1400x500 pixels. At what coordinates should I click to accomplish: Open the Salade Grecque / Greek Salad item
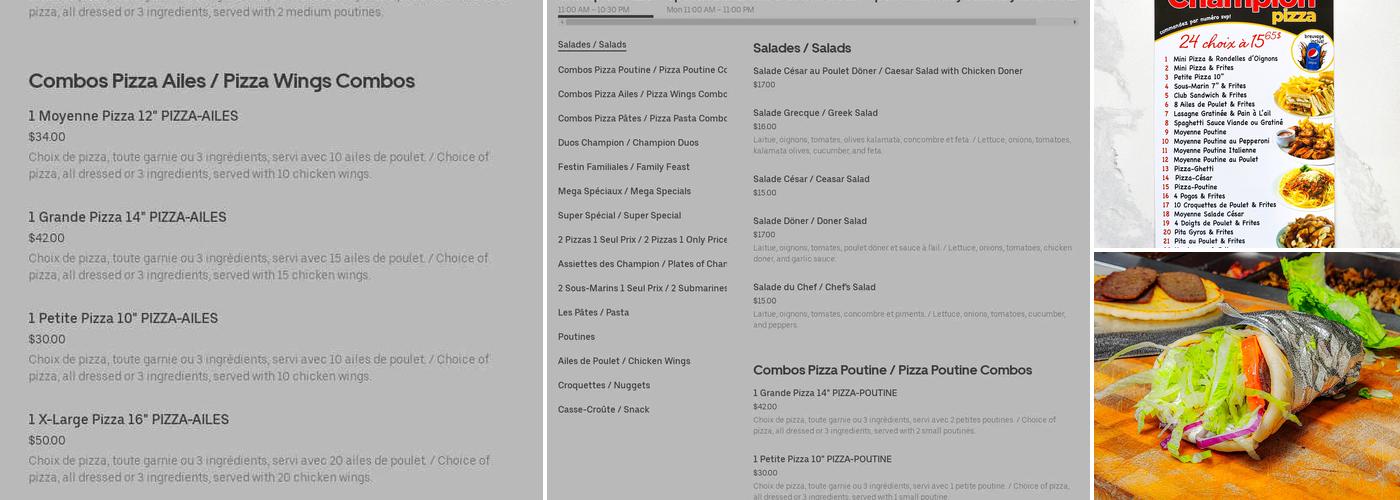click(x=815, y=113)
